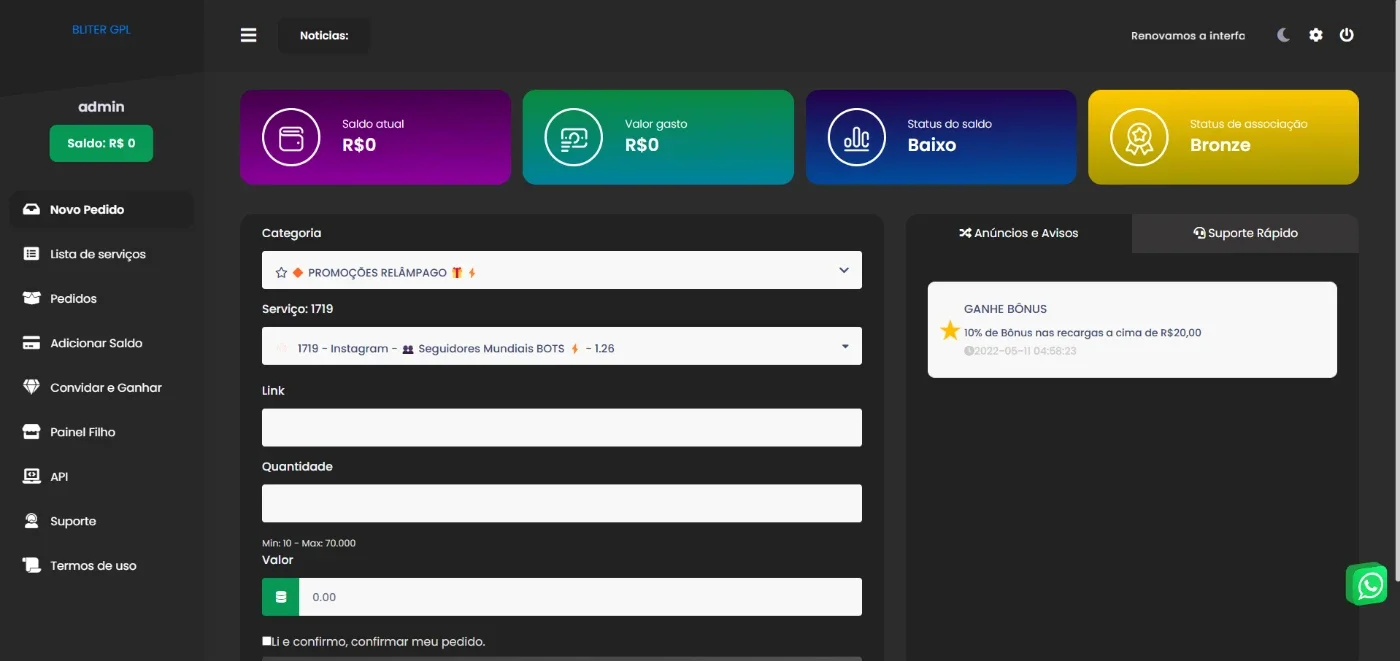The image size is (1400, 661).
Task: Log out using the power icon
Action: [1347, 35]
